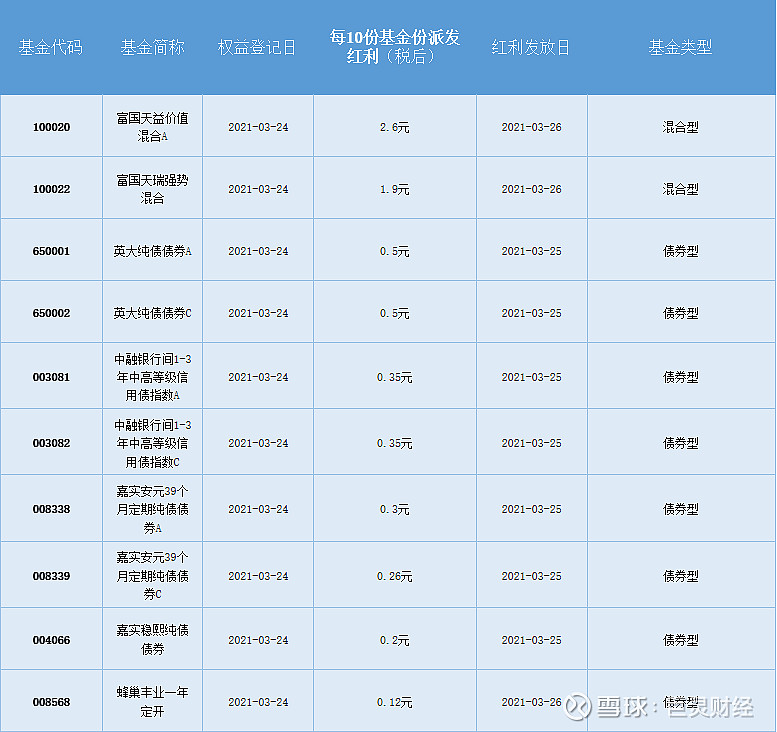Viewport: 777px width, 732px height.
Task: Click payout date 2021-03-26 for 100022
Action: point(531,189)
